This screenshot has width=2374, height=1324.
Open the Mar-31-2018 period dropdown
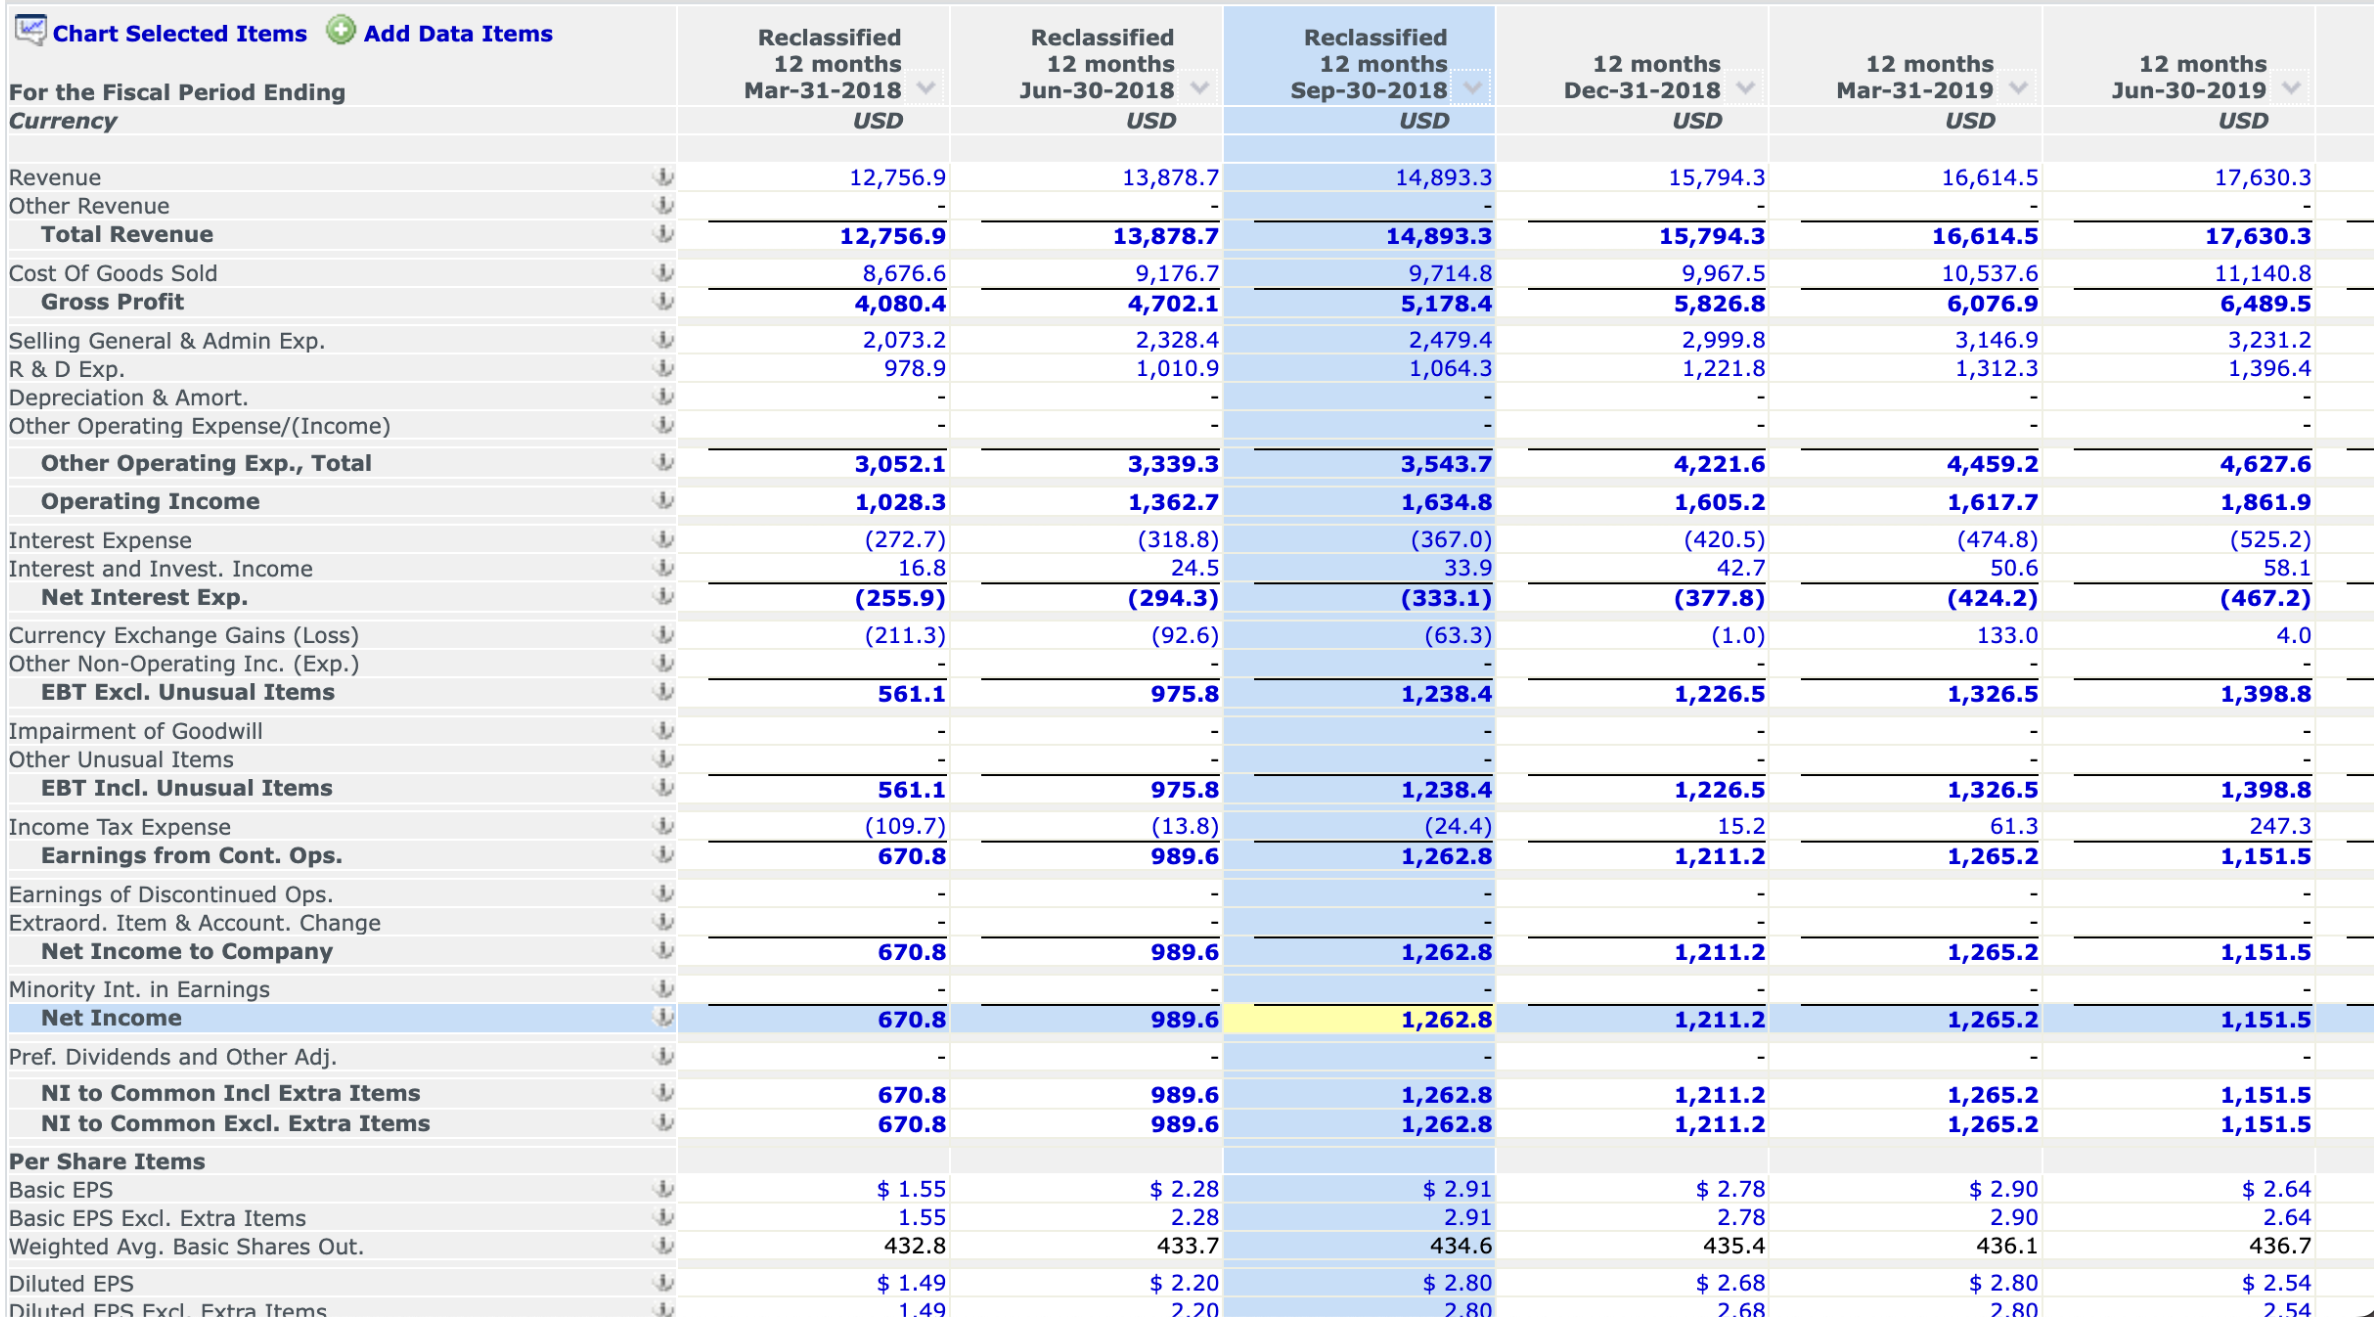[x=926, y=89]
